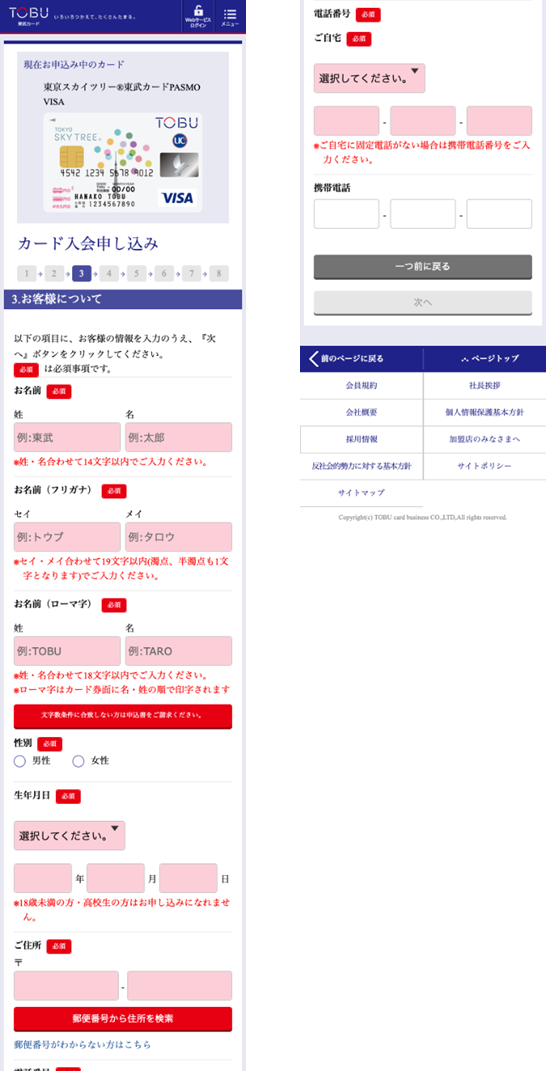The height and width of the screenshot is (1071, 546).
Task: Click the 3.お客様について section header
Action: (123, 299)
